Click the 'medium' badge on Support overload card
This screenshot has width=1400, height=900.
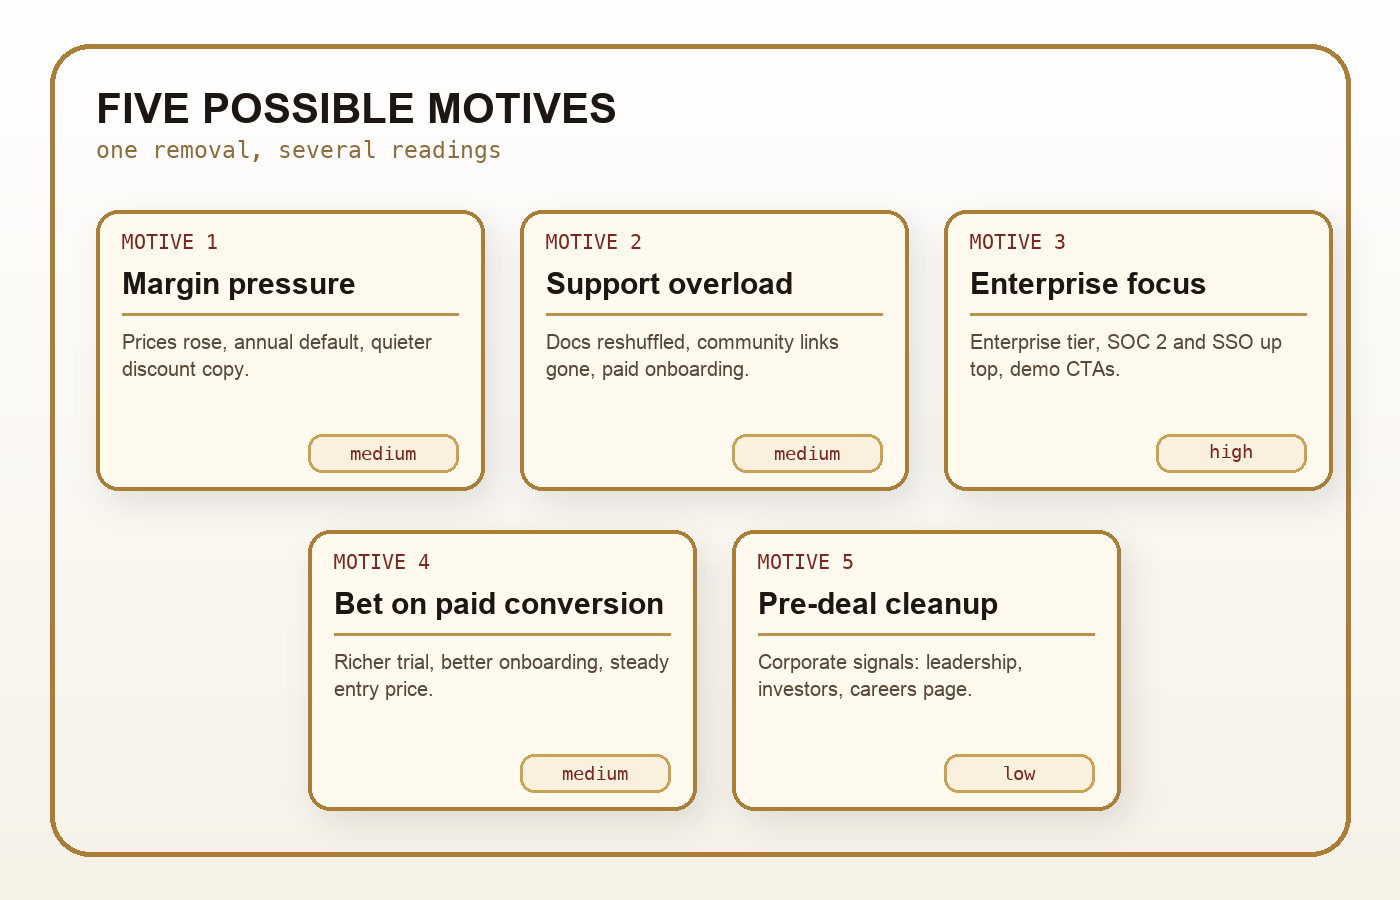point(807,453)
